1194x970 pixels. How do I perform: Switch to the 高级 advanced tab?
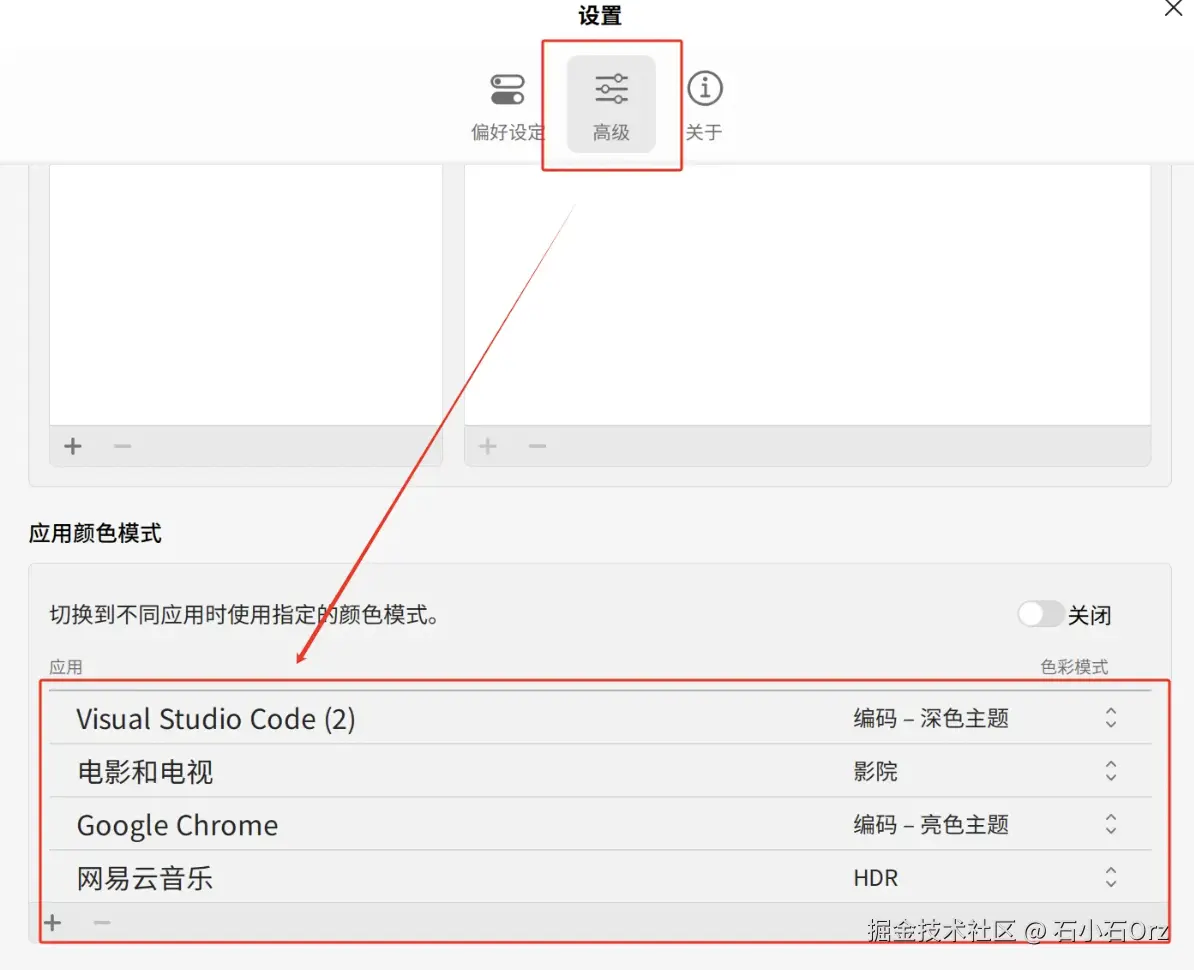(611, 104)
